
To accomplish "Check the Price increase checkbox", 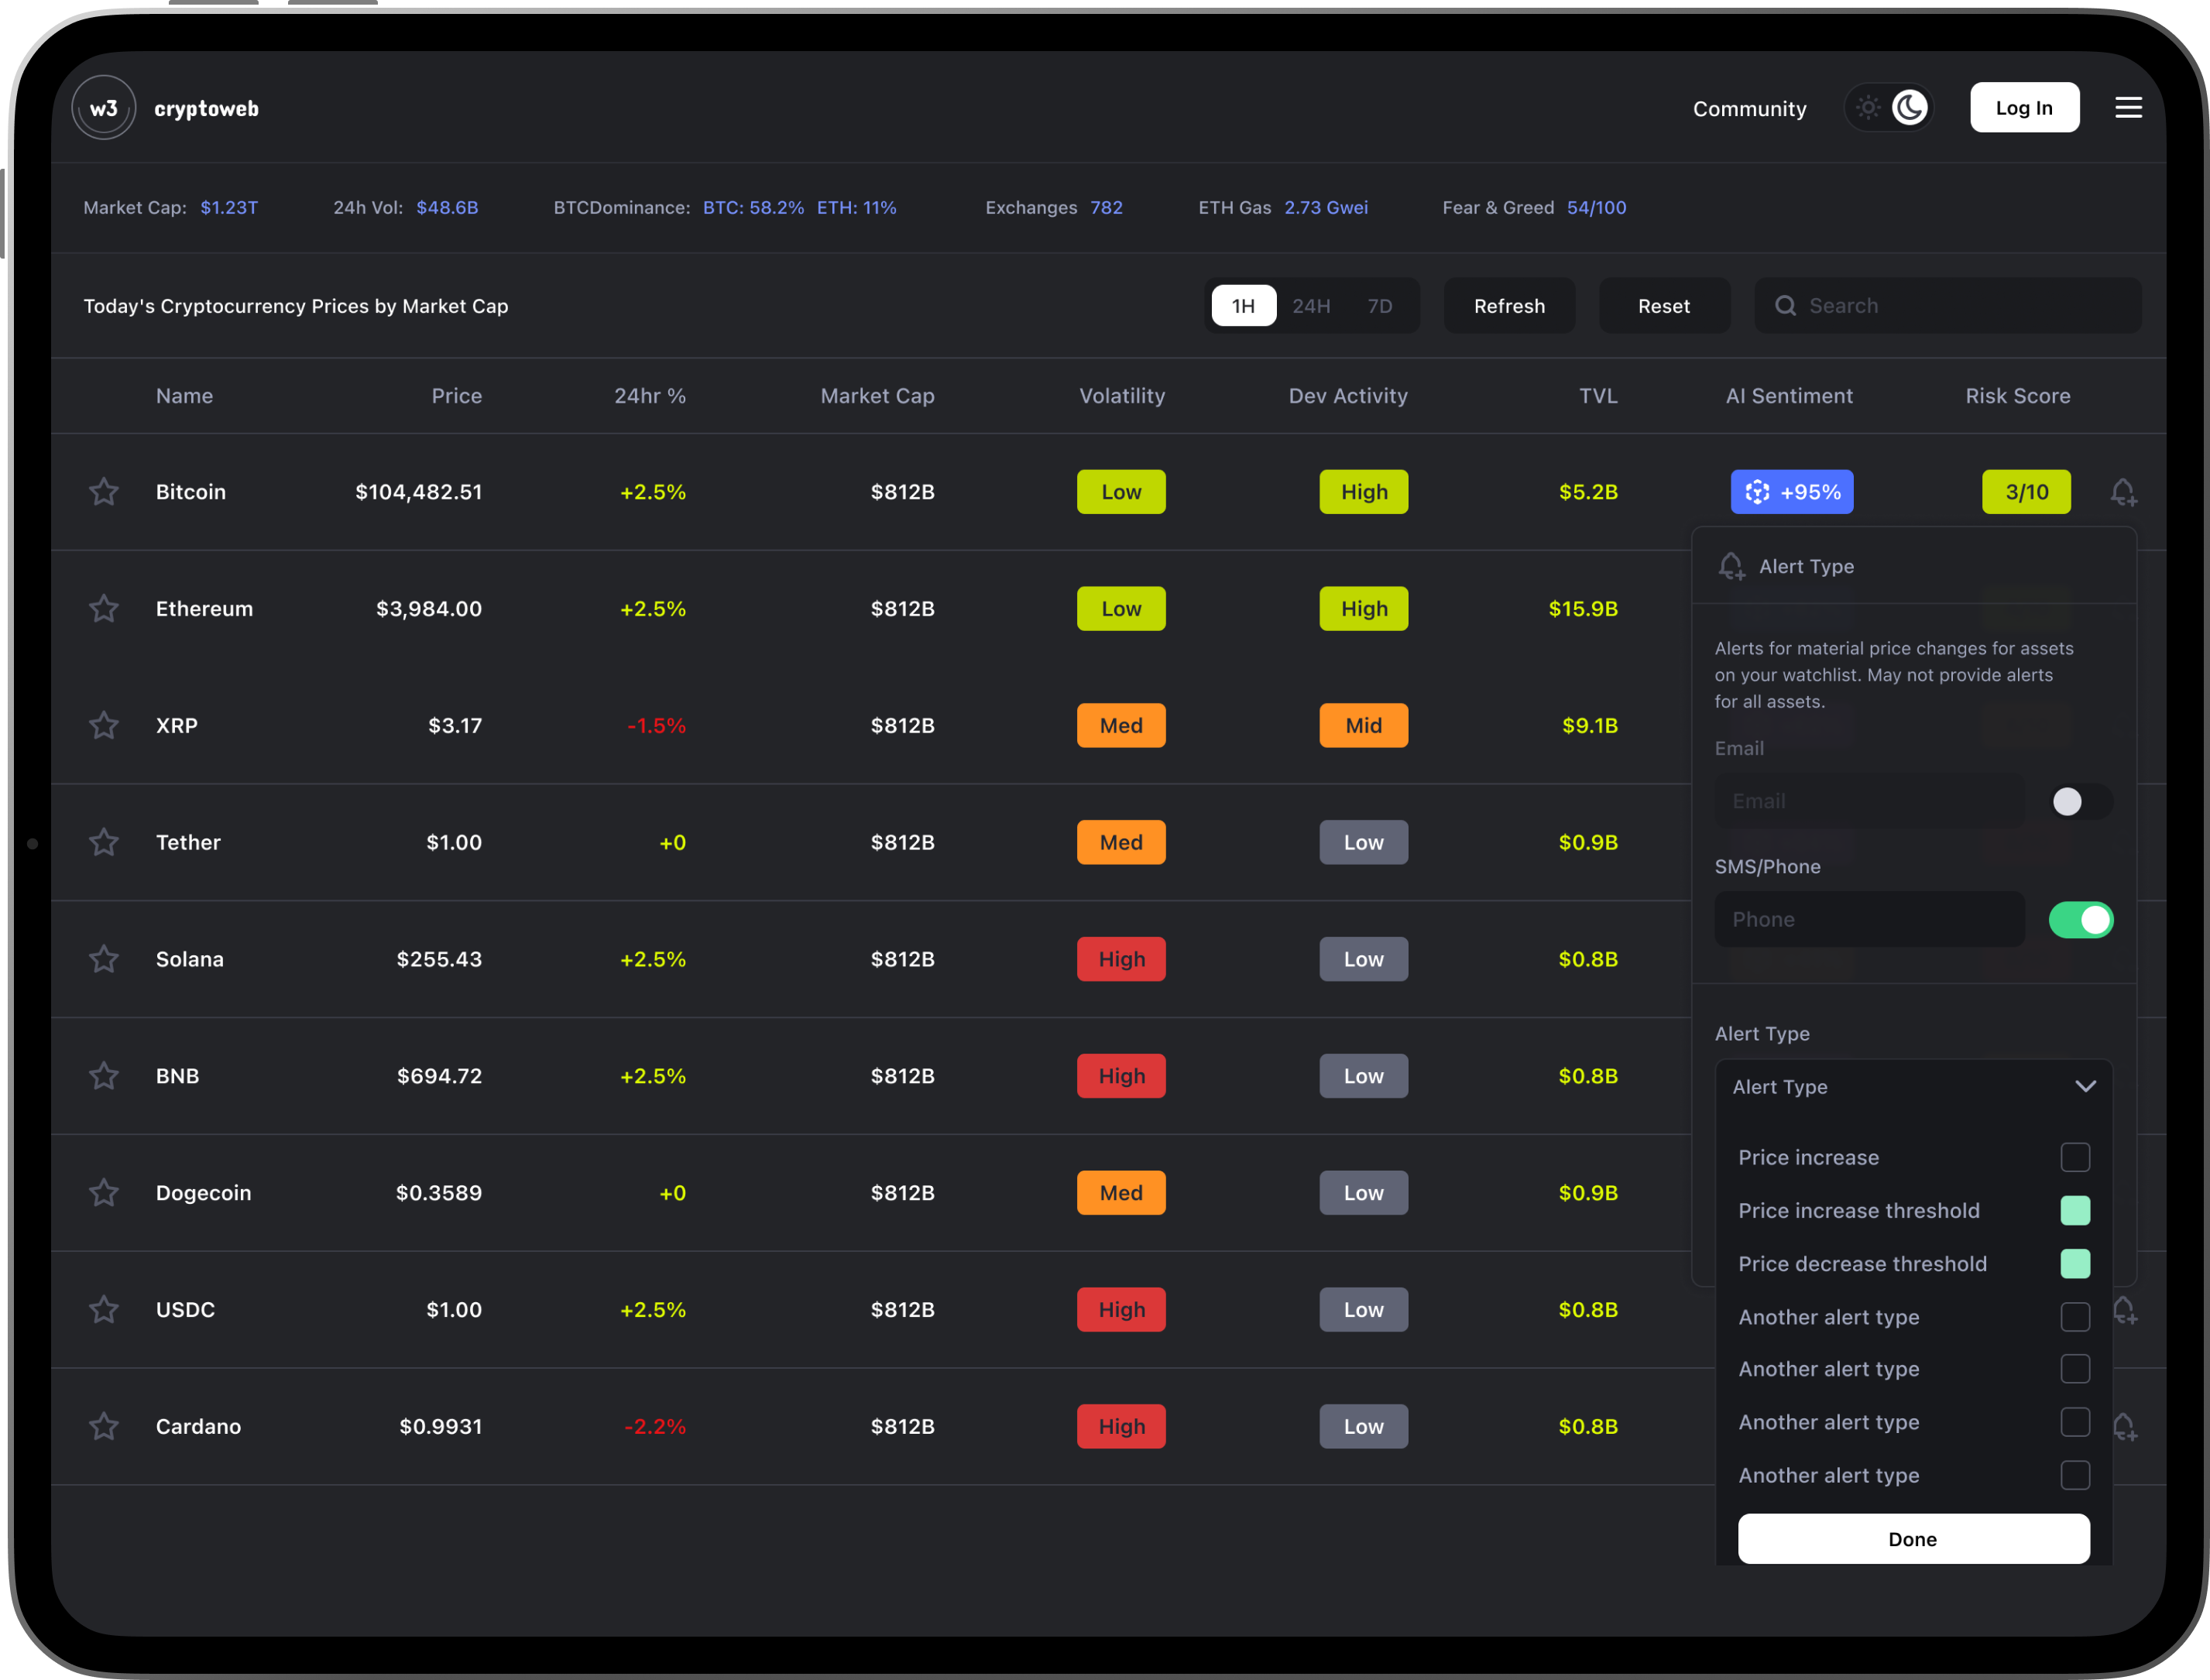I will pyautogui.click(x=2075, y=1157).
